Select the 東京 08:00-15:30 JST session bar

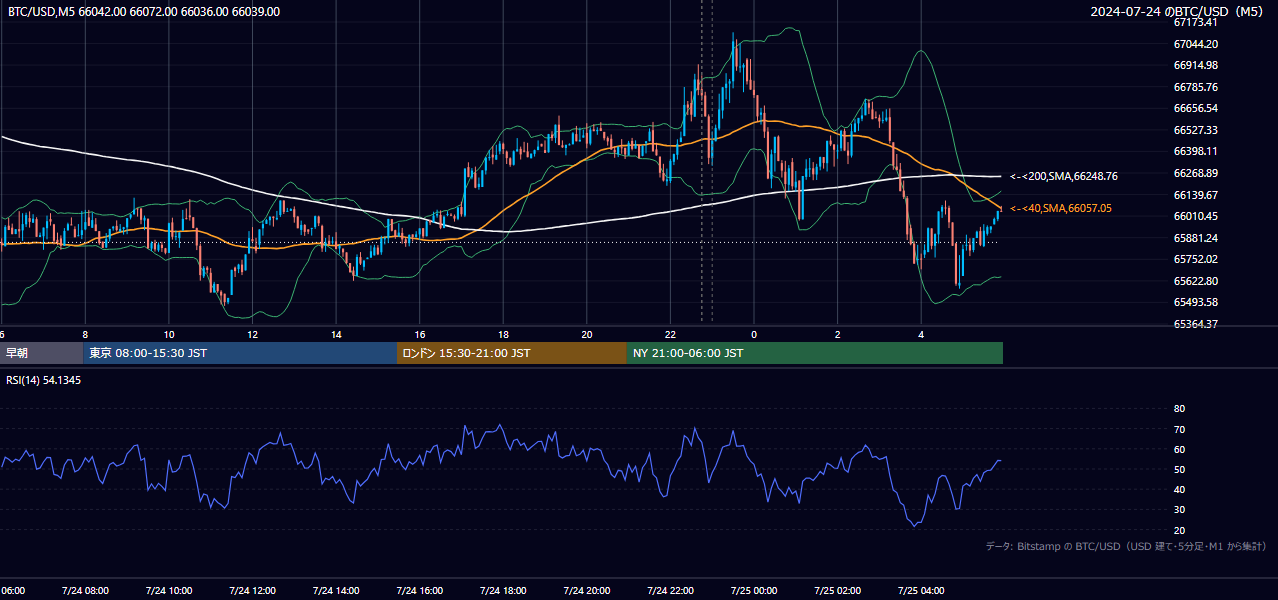240,353
